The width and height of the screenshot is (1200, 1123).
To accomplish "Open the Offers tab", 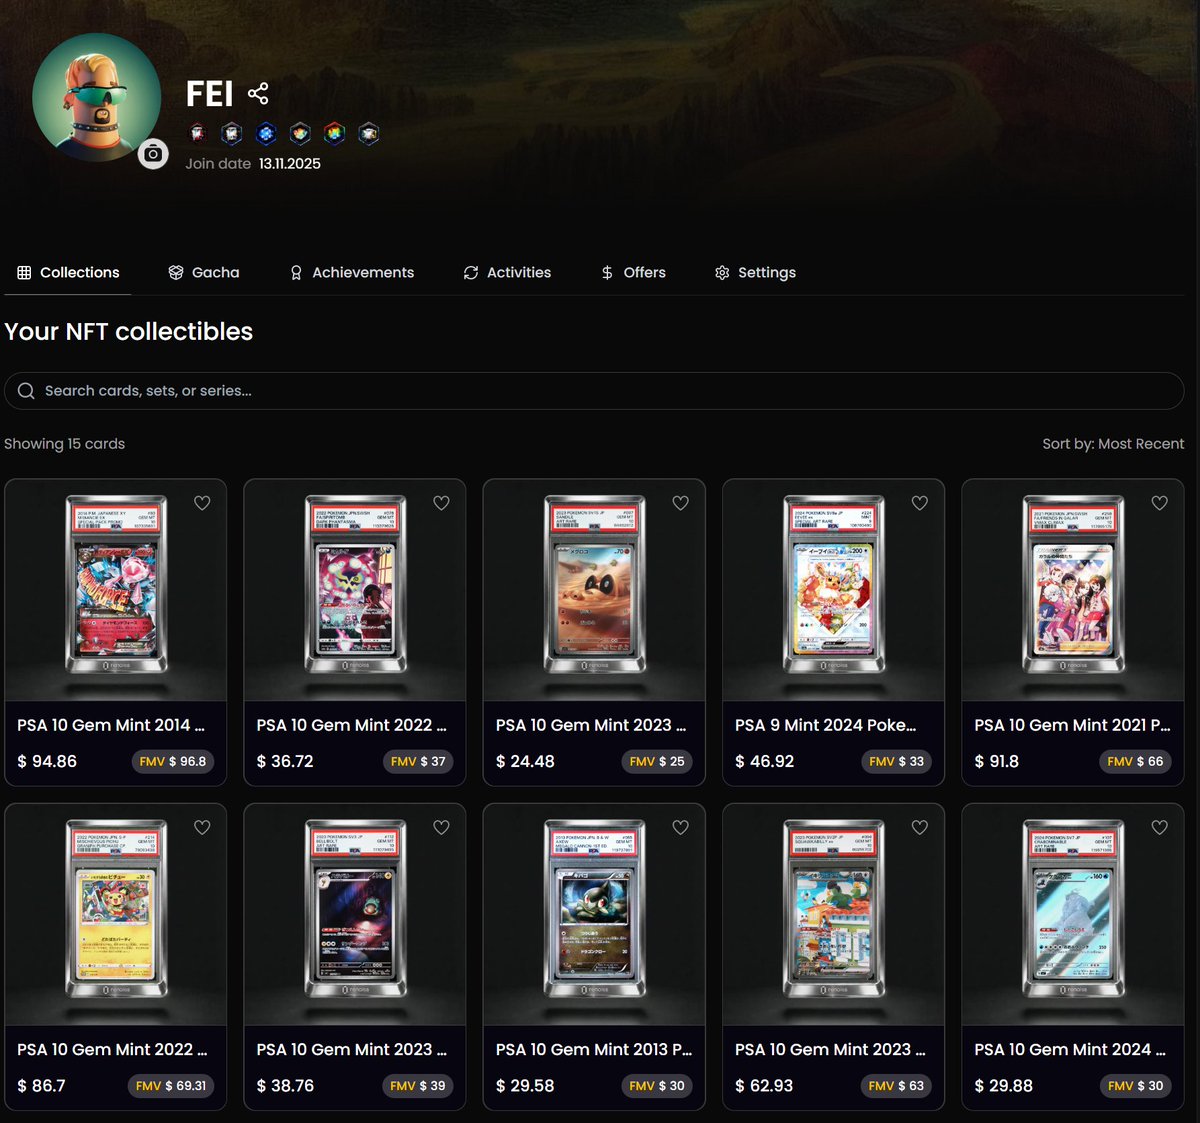I will 633,272.
